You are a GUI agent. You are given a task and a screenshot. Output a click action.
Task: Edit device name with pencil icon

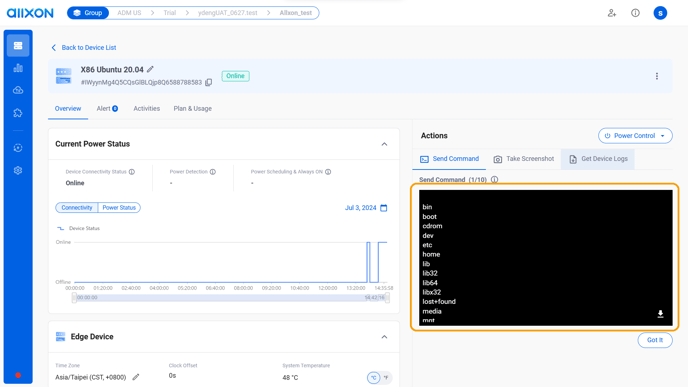click(150, 69)
